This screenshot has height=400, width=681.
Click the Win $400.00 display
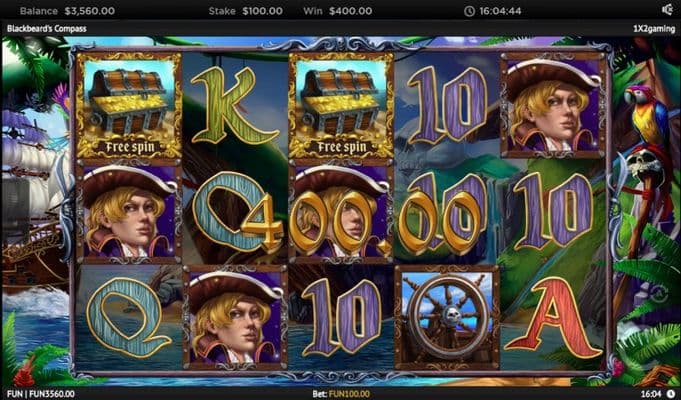pos(337,11)
